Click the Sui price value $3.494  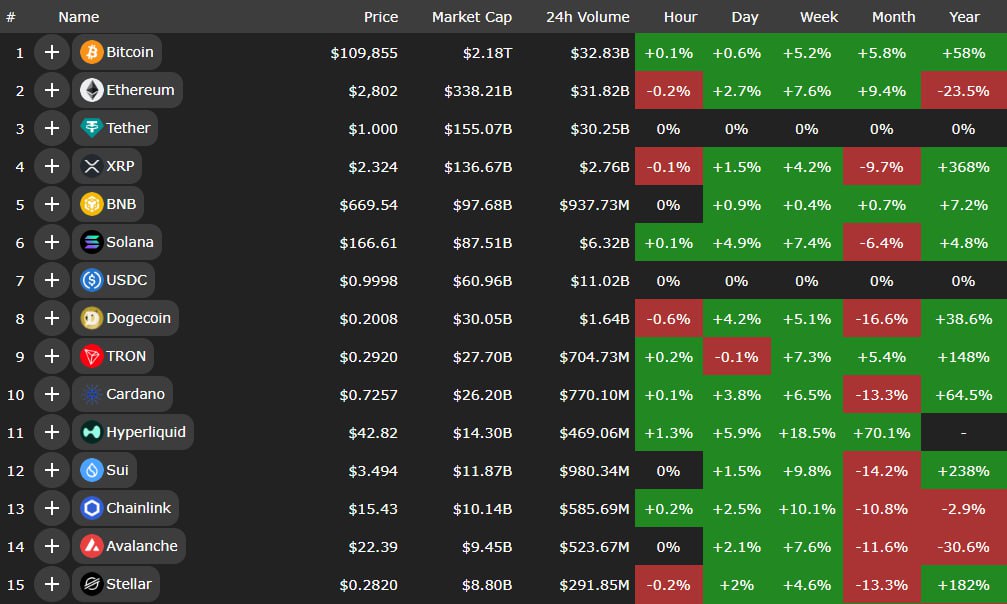pyautogui.click(x=374, y=471)
